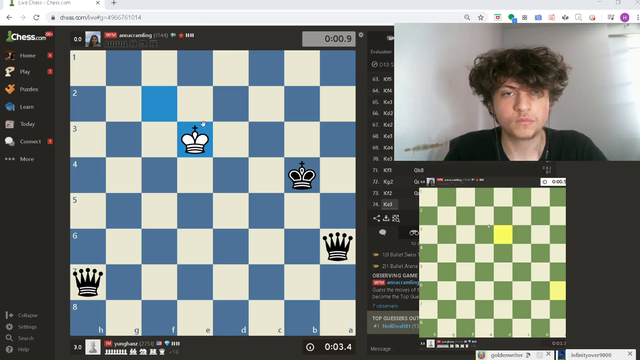640x360 pixels.
Task: Click the board settings gear icon
Action: point(361,35)
